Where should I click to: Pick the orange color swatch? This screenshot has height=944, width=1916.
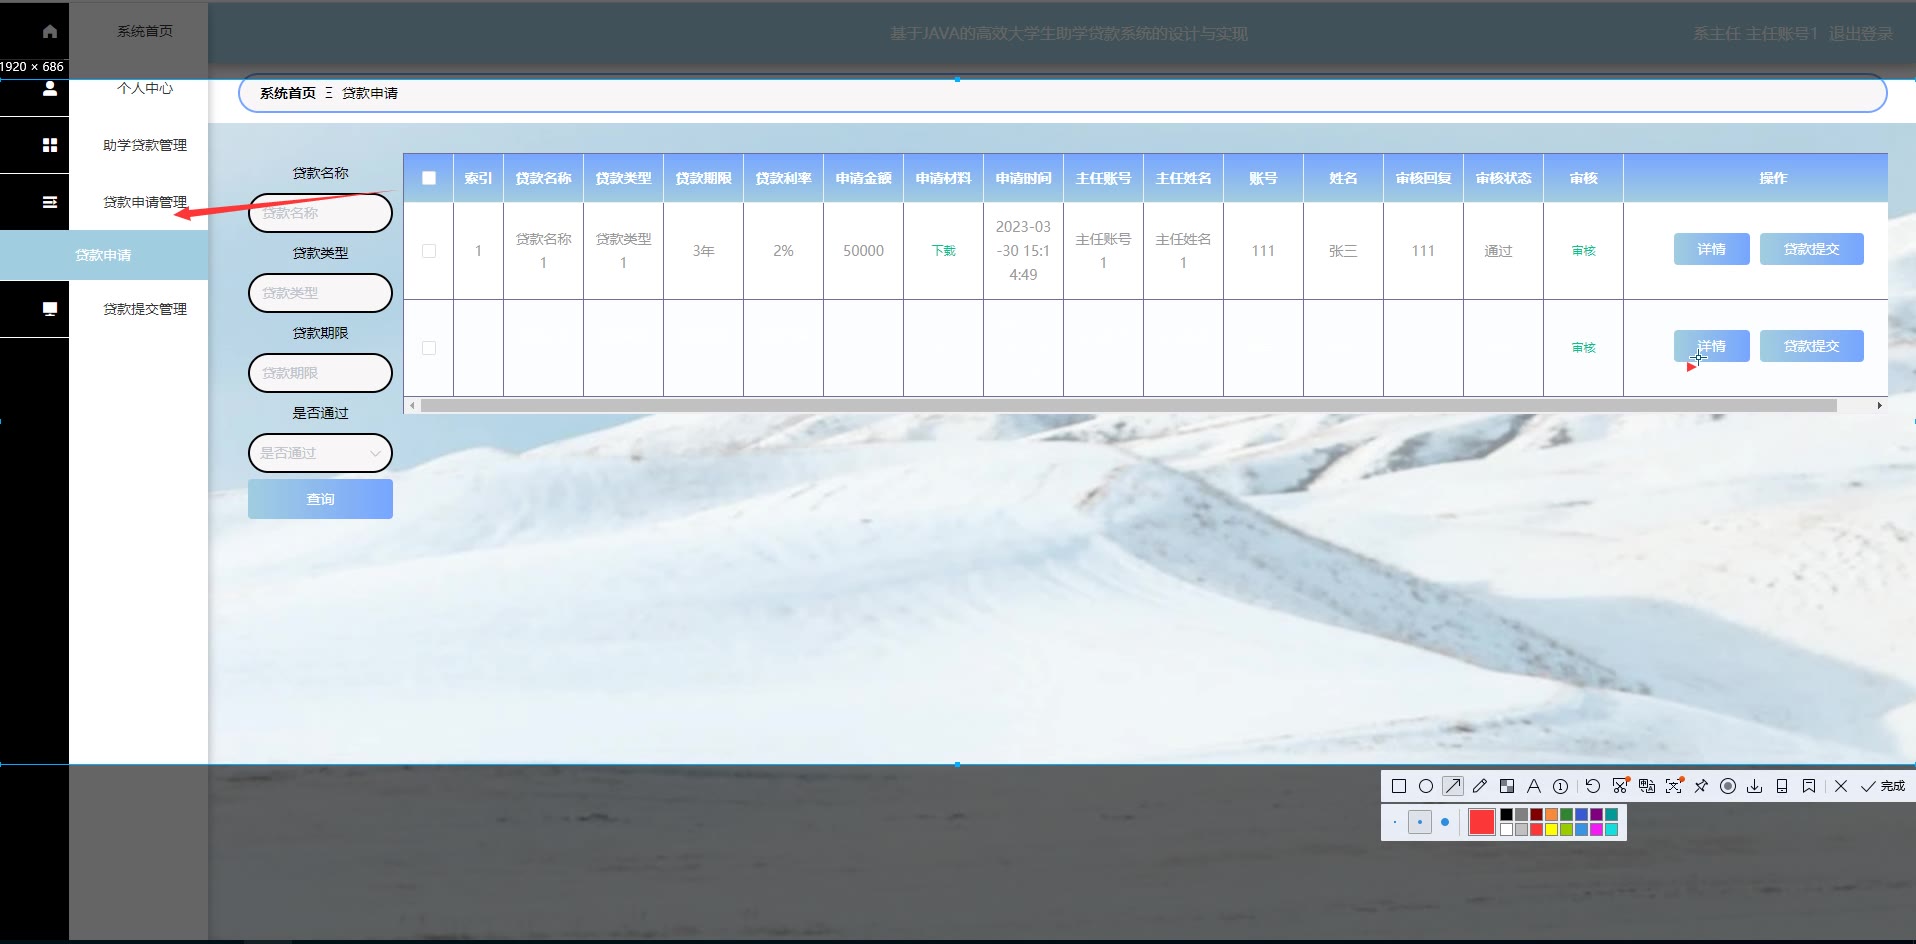point(1551,814)
